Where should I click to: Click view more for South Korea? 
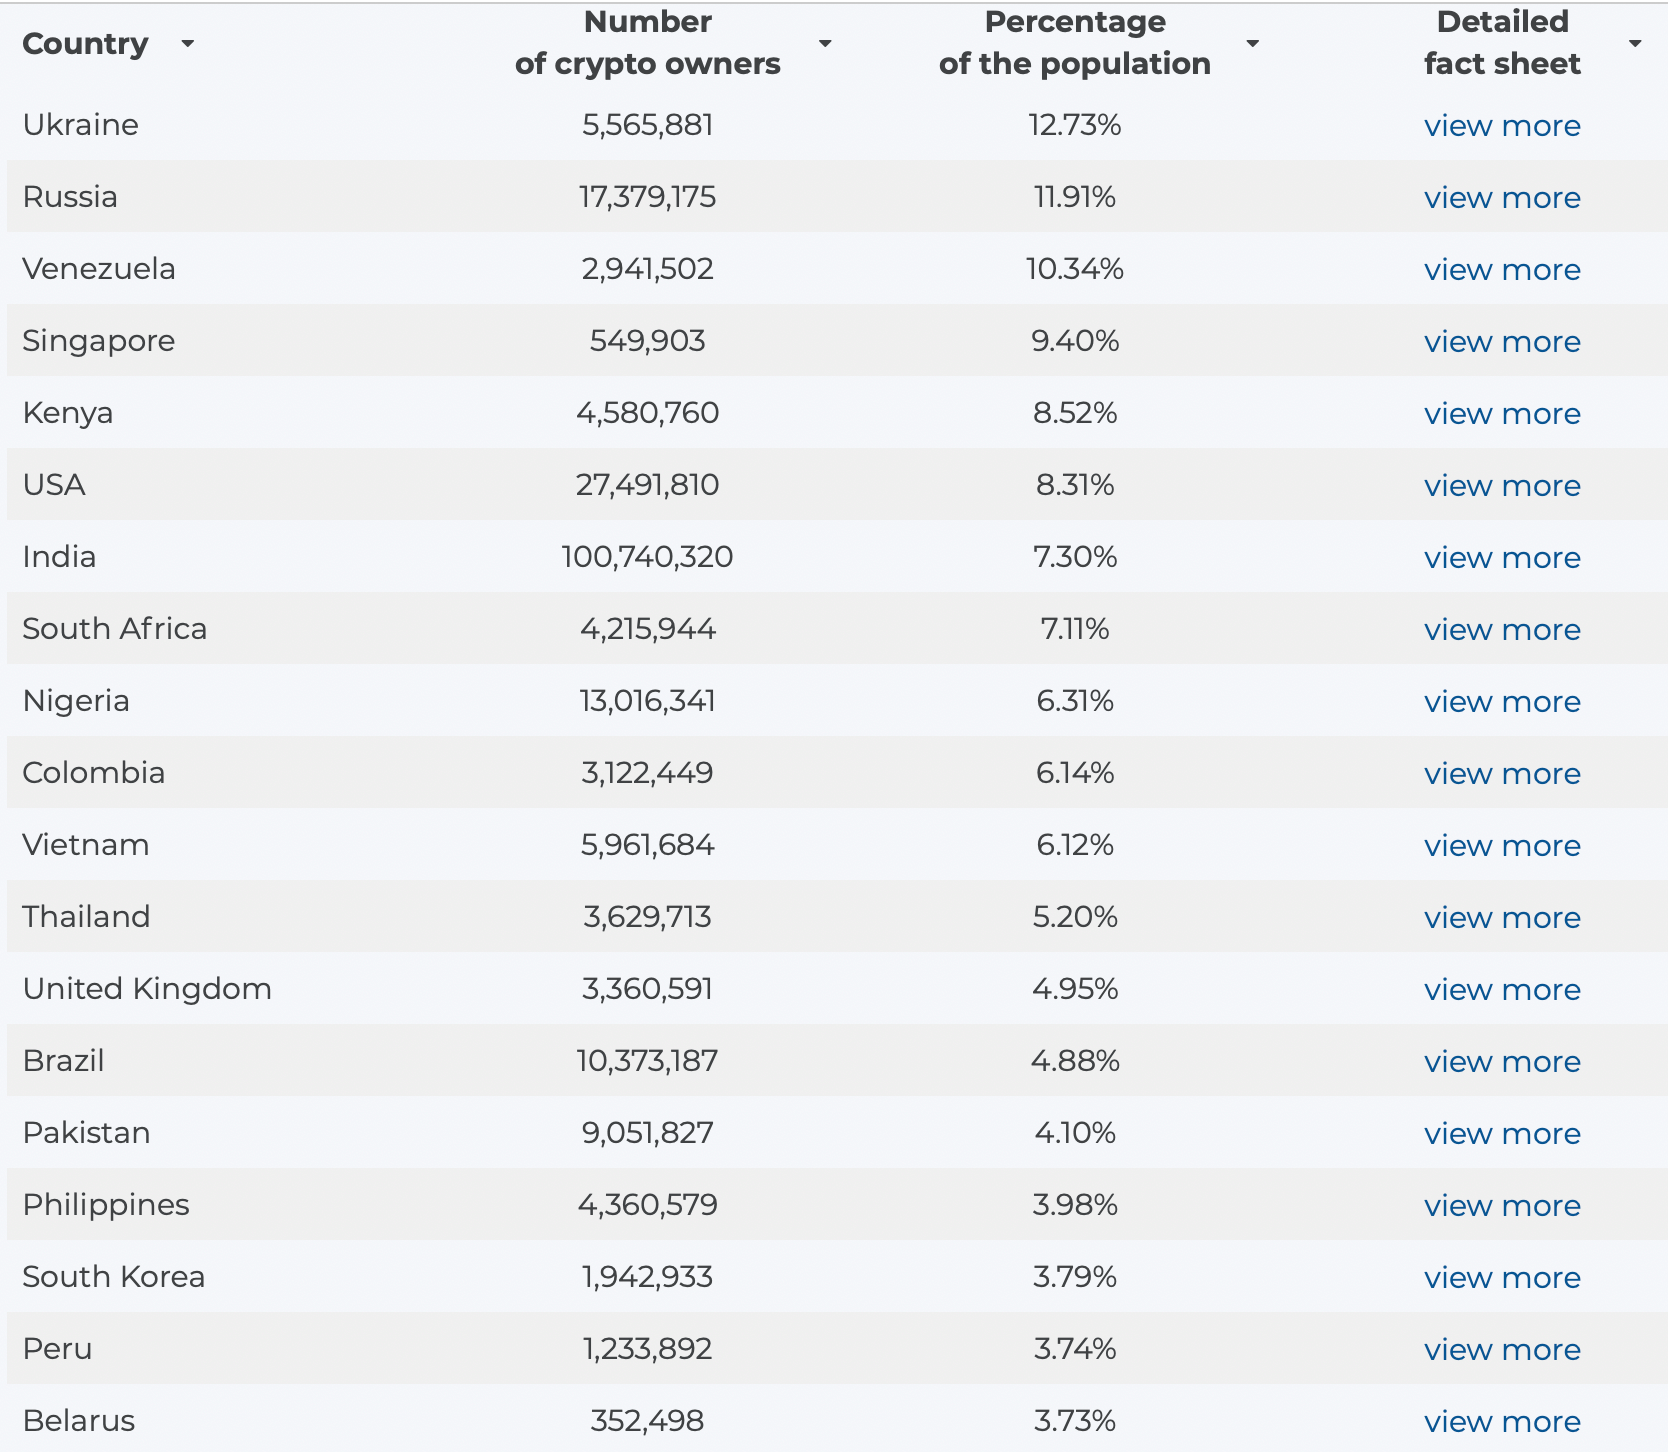[1502, 1278]
